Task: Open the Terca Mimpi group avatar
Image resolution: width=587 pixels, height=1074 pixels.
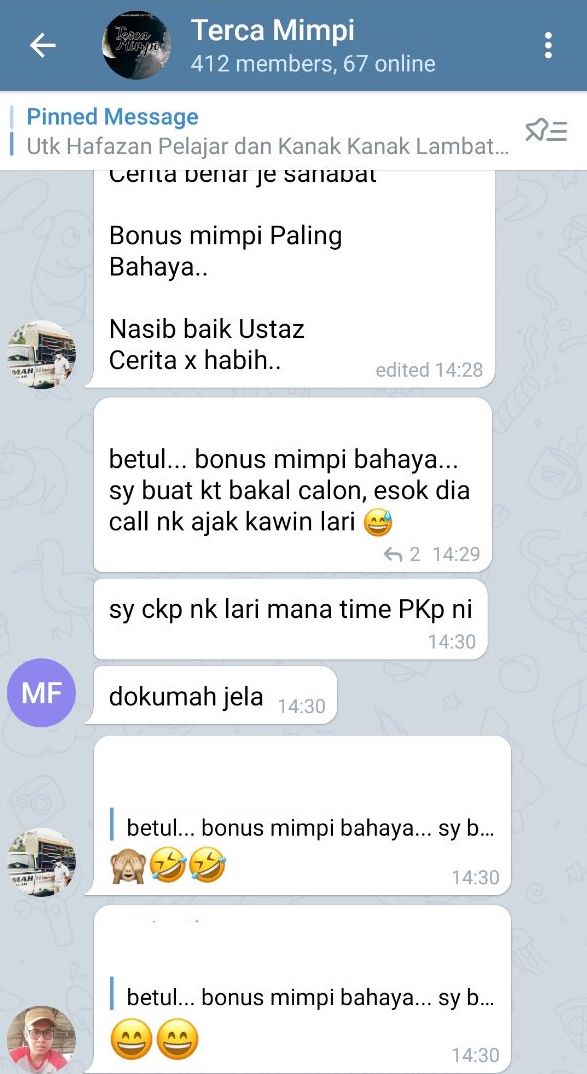Action: pos(136,45)
